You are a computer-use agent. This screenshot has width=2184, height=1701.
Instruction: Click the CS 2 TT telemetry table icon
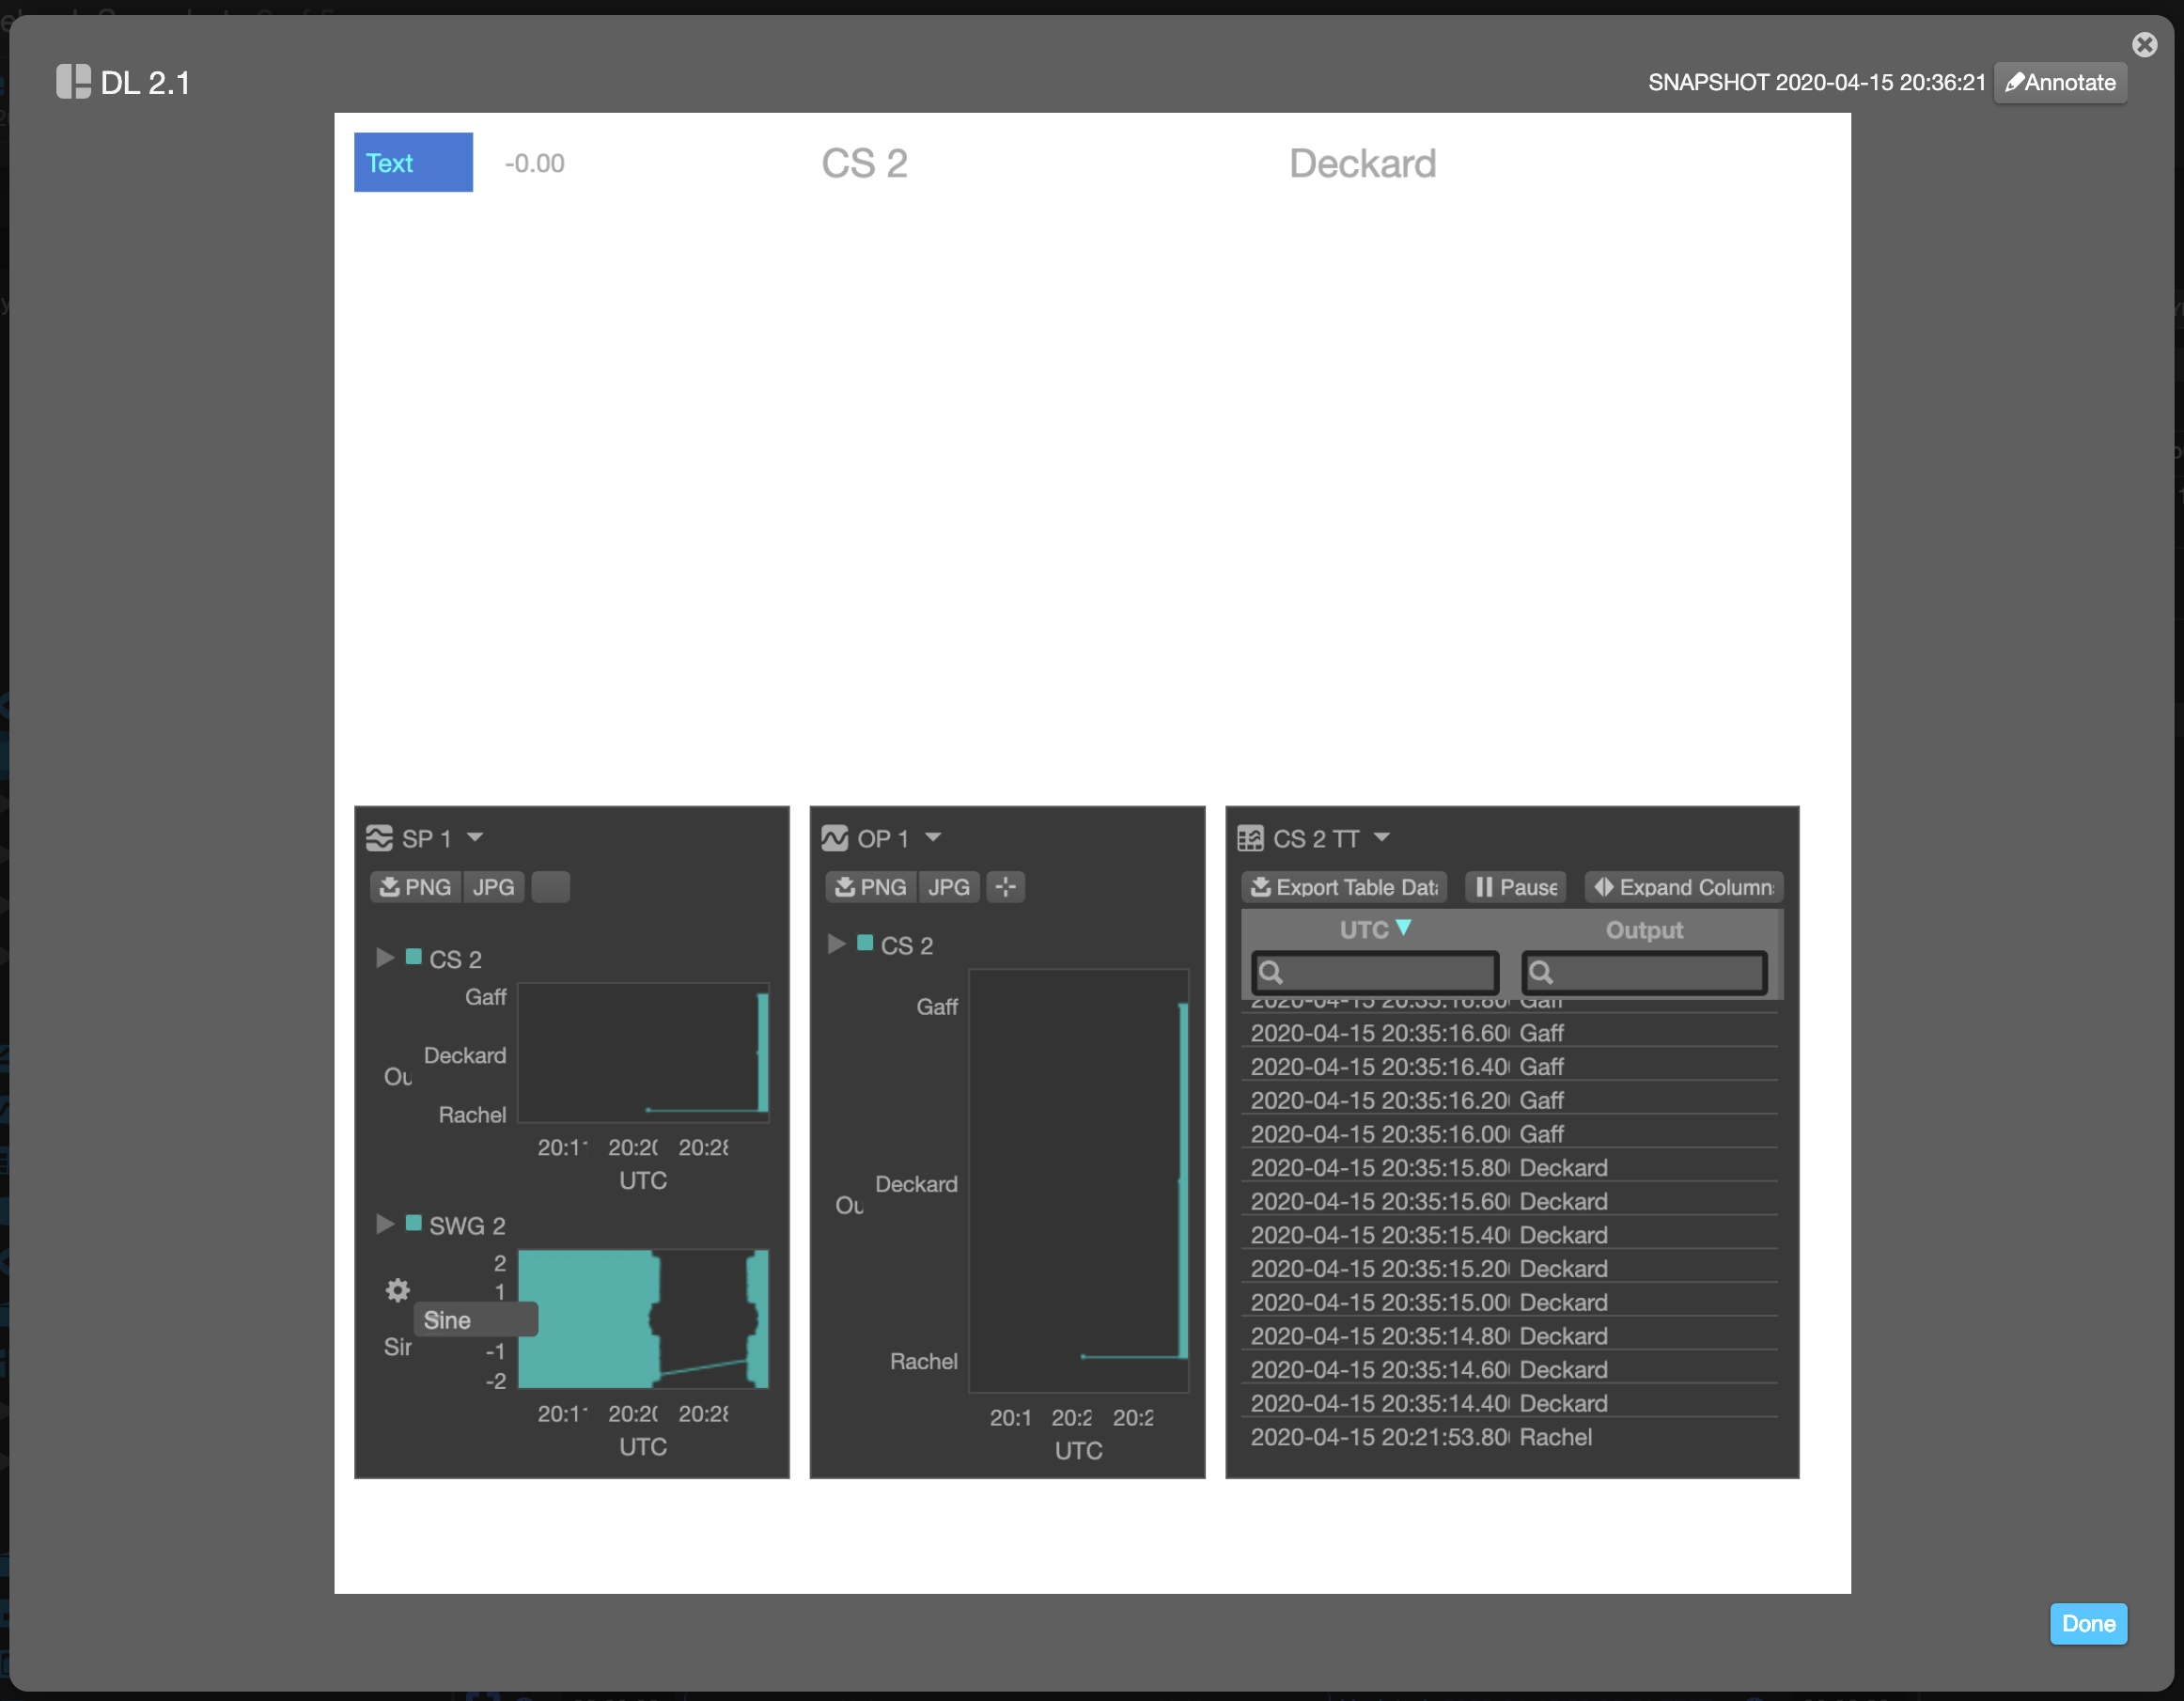point(1251,838)
